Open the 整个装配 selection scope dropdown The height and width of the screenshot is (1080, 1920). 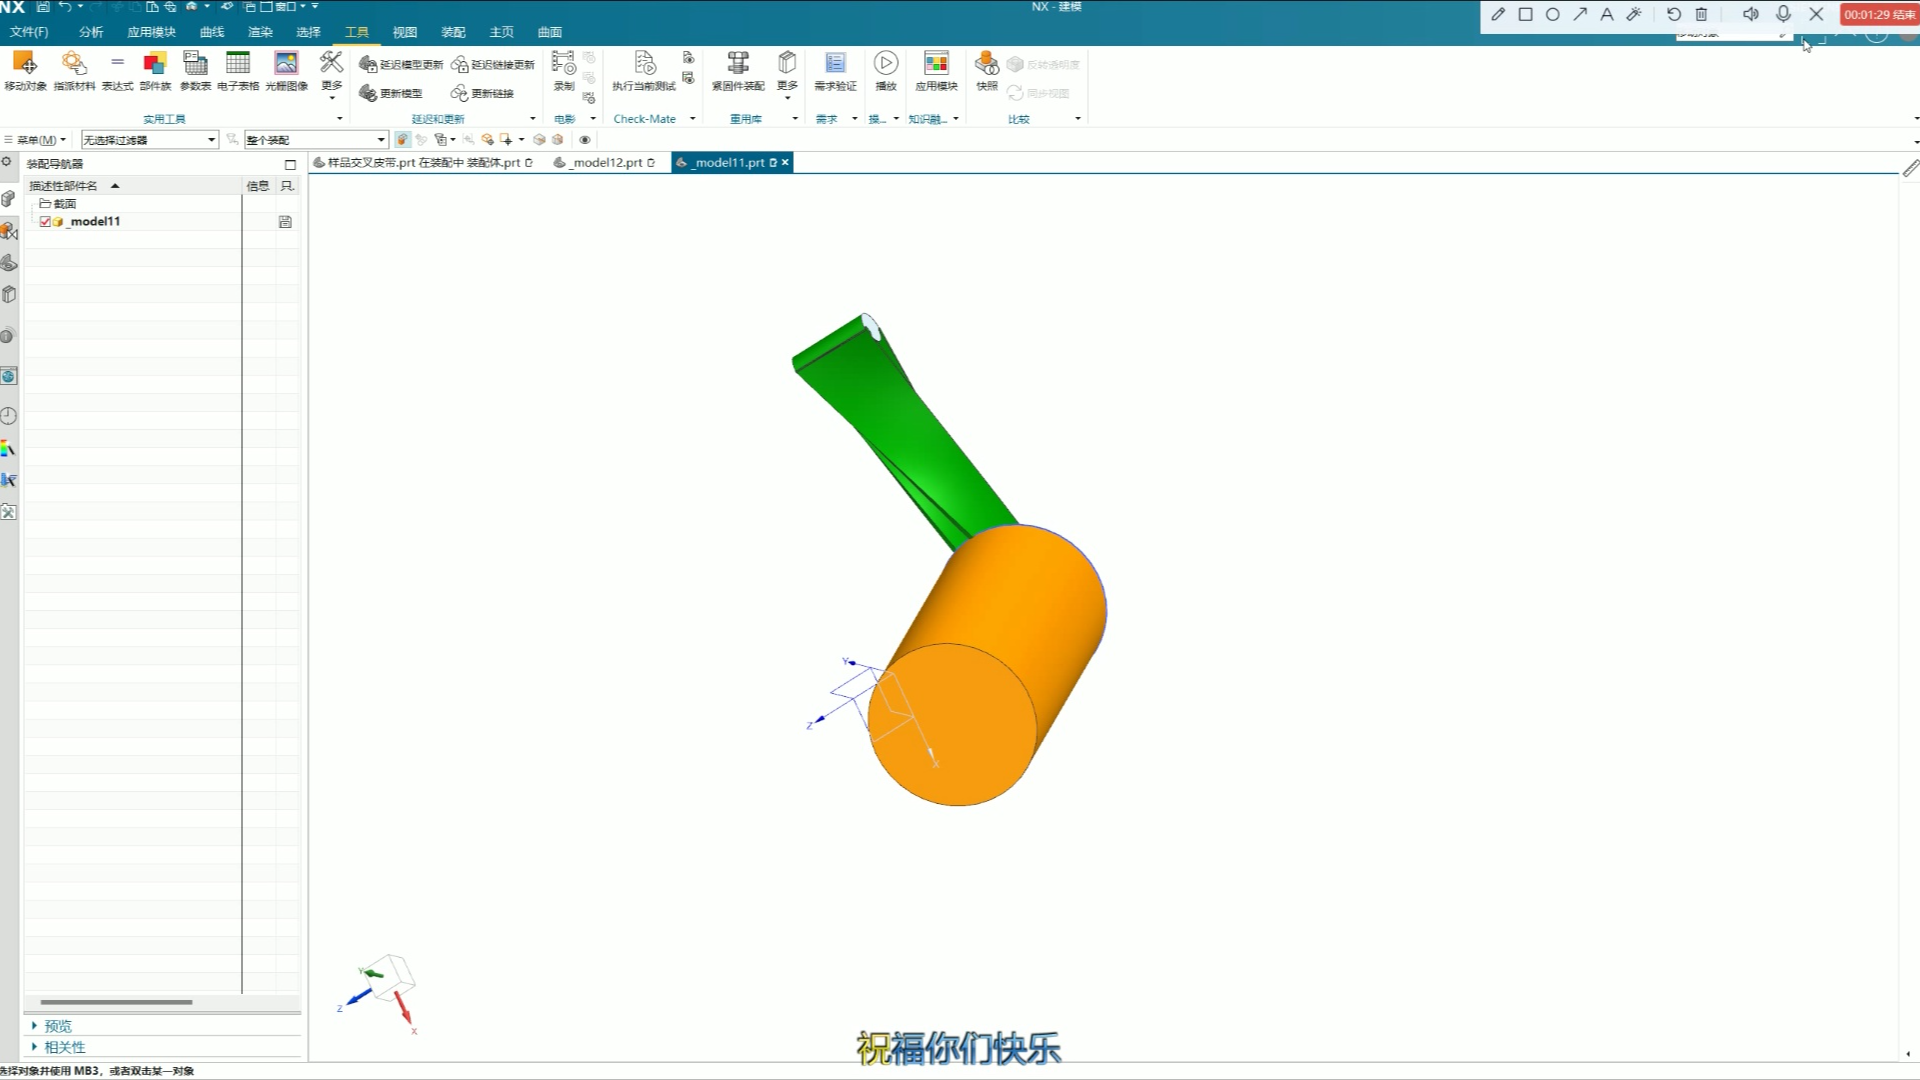[381, 140]
